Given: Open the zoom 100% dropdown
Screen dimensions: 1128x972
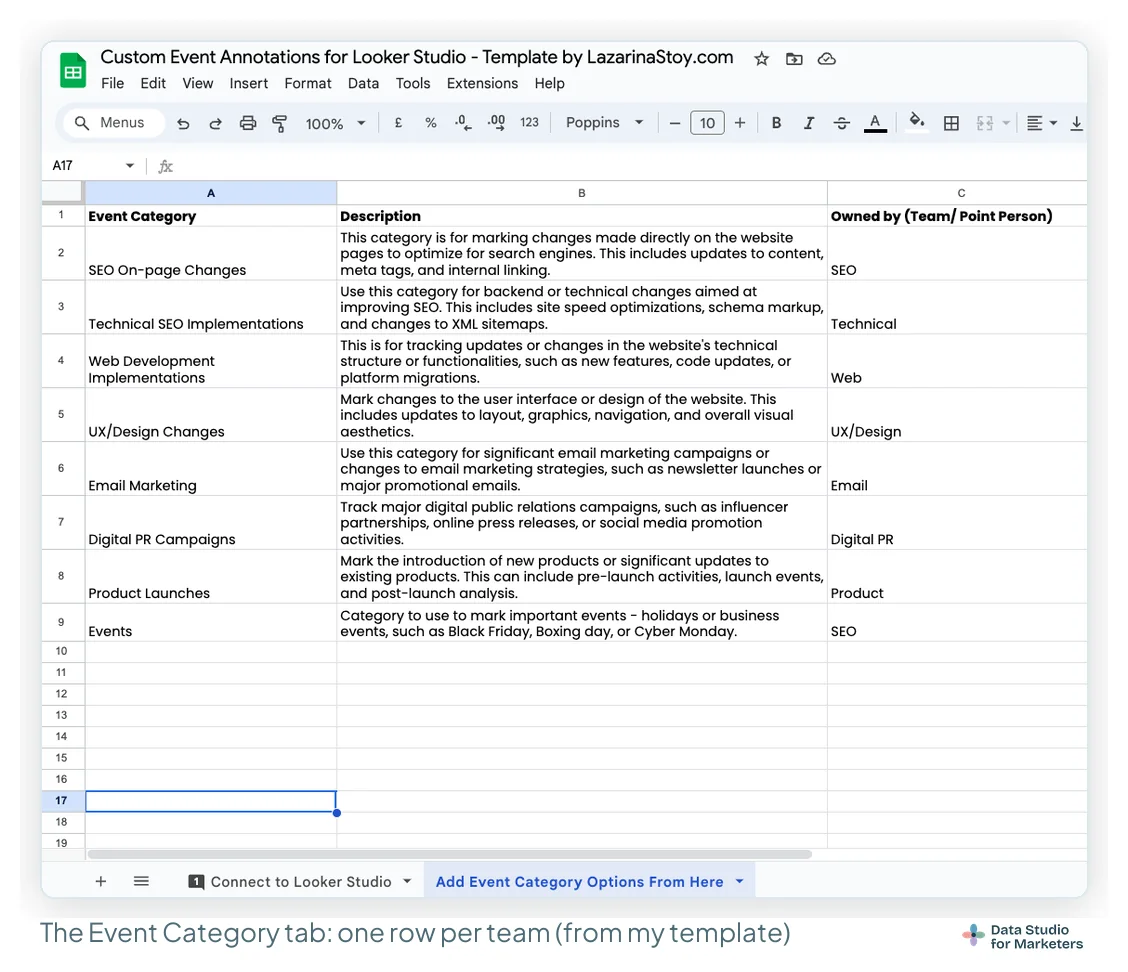Looking at the screenshot, I should coord(335,124).
